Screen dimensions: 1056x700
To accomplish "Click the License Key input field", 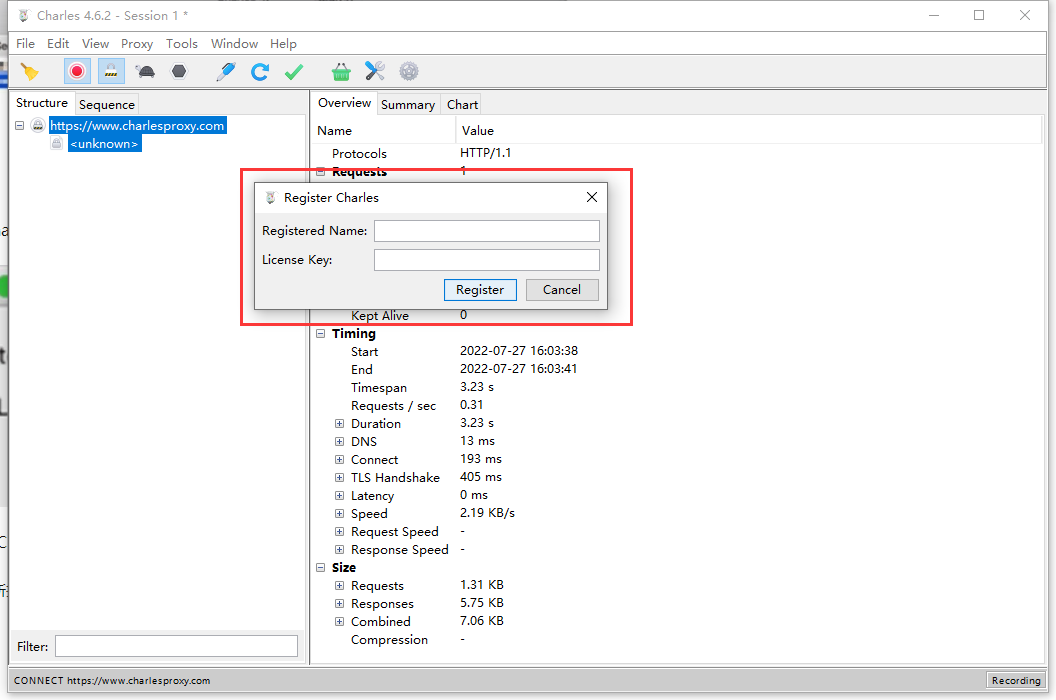I will tap(486, 260).
